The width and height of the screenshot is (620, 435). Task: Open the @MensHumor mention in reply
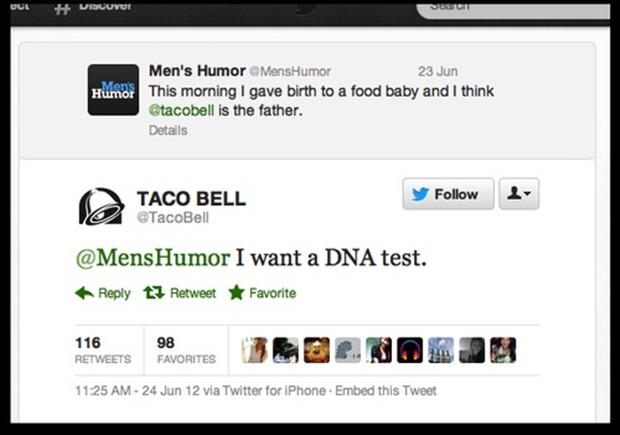[153, 258]
